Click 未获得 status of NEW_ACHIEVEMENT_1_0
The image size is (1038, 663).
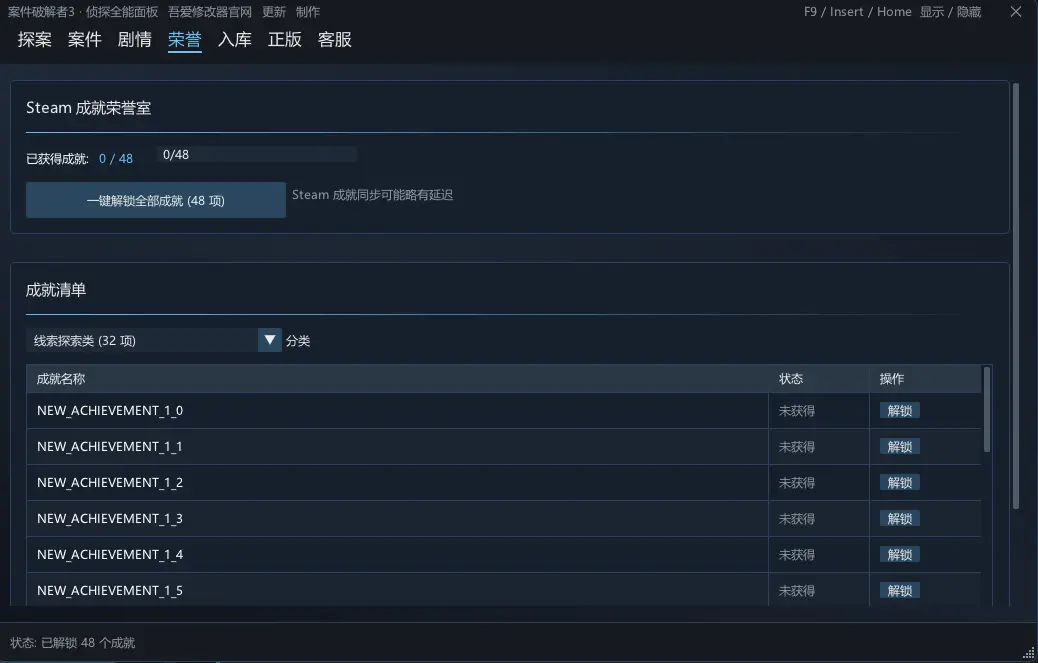pyautogui.click(x=796, y=411)
